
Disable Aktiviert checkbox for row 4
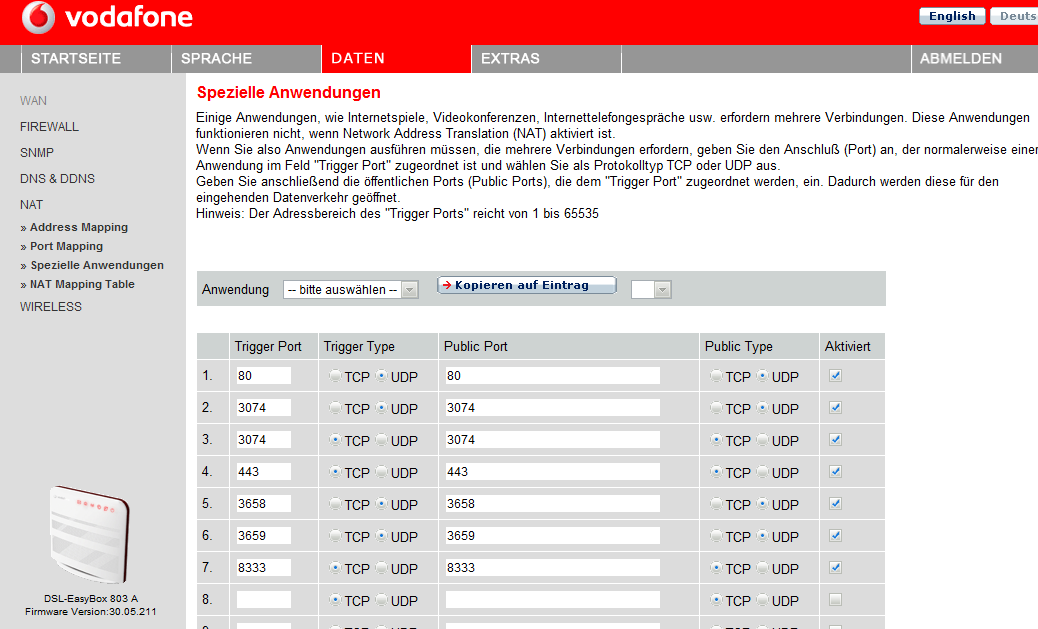[835, 472]
